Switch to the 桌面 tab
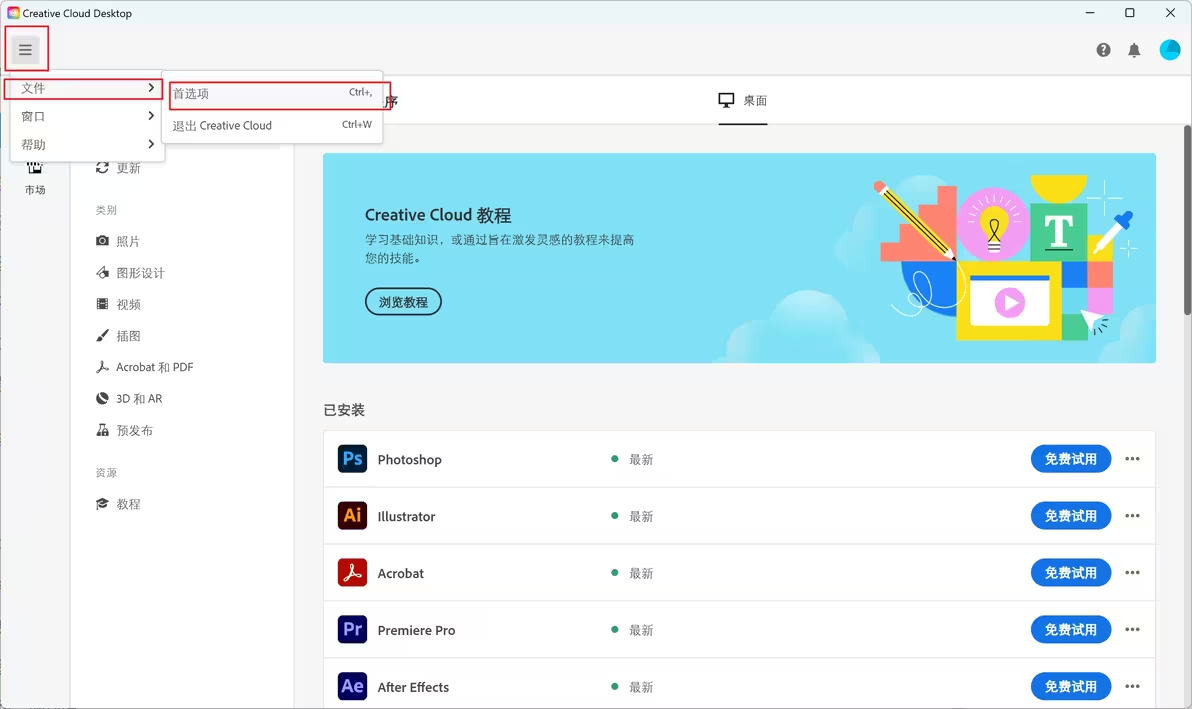The width and height of the screenshot is (1192, 709). pyautogui.click(x=742, y=100)
